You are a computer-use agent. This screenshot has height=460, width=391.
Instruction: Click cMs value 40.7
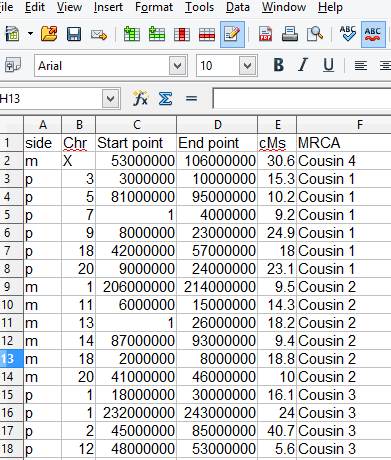pyautogui.click(x=277, y=431)
